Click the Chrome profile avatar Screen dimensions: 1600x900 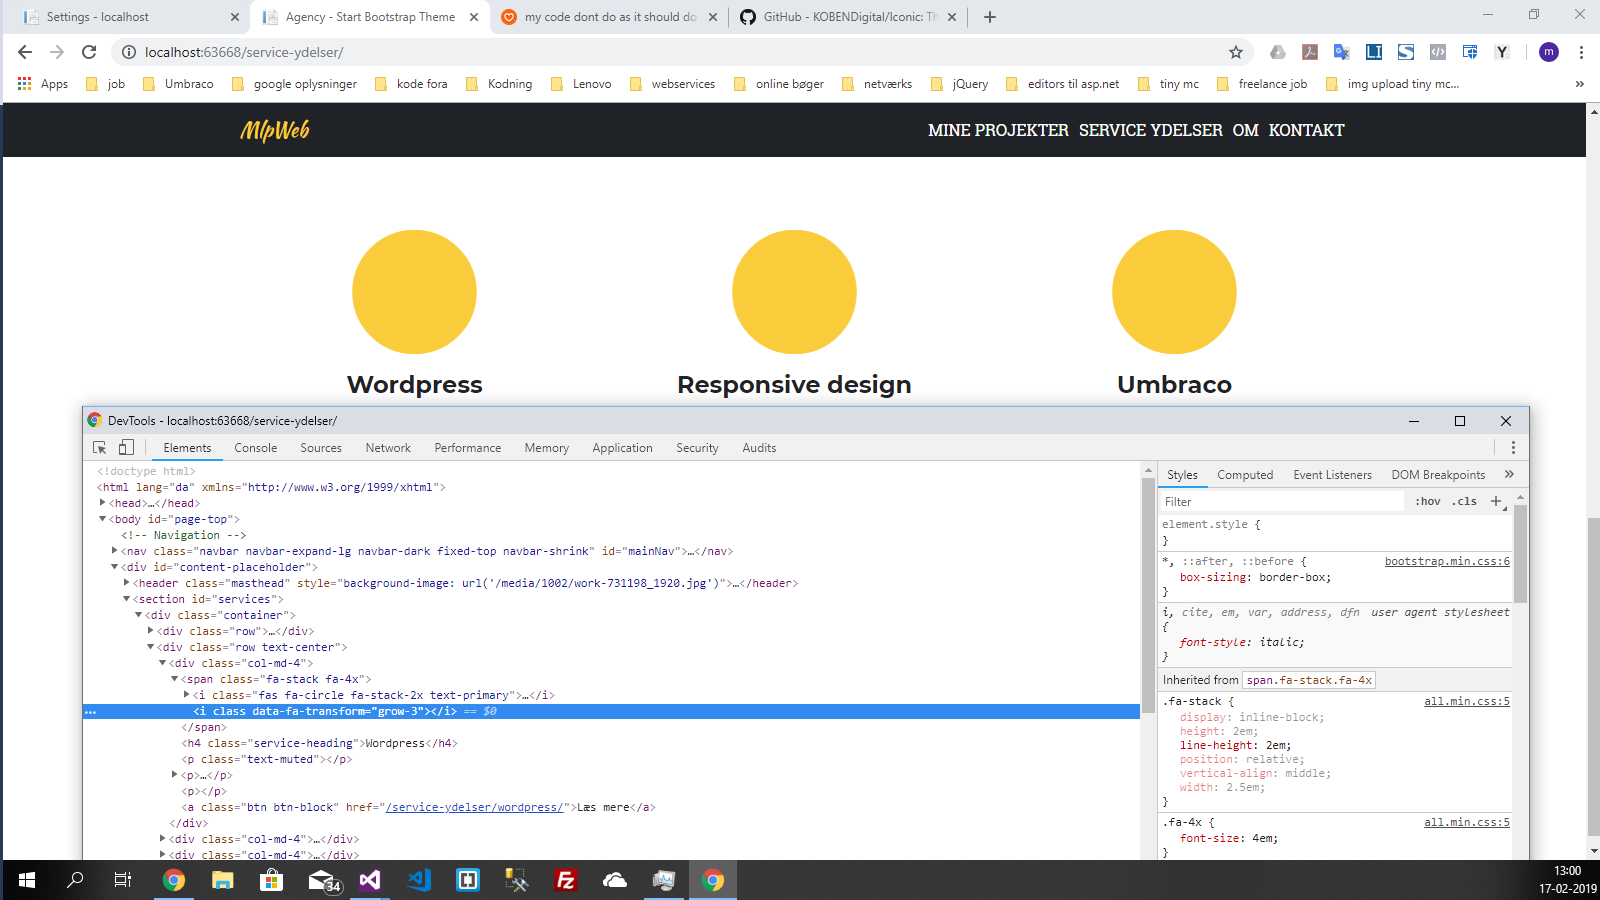(x=1549, y=52)
